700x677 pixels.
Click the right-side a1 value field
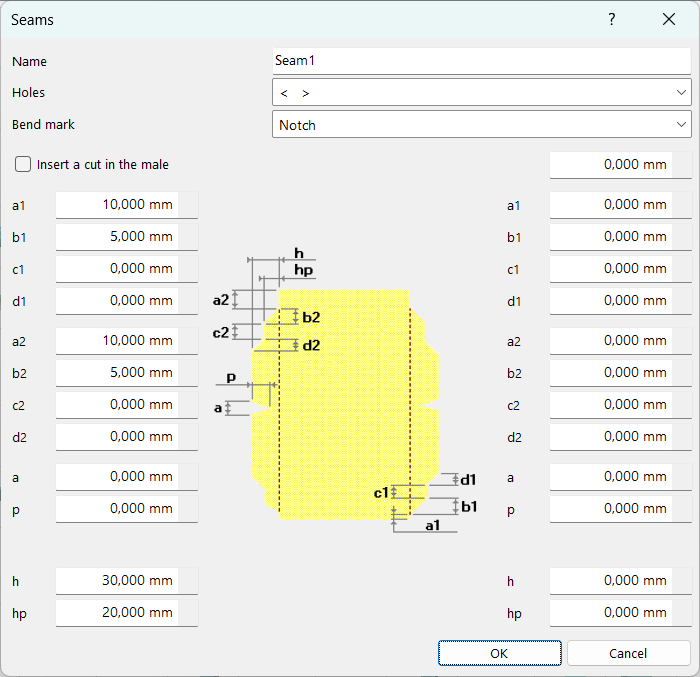611,205
